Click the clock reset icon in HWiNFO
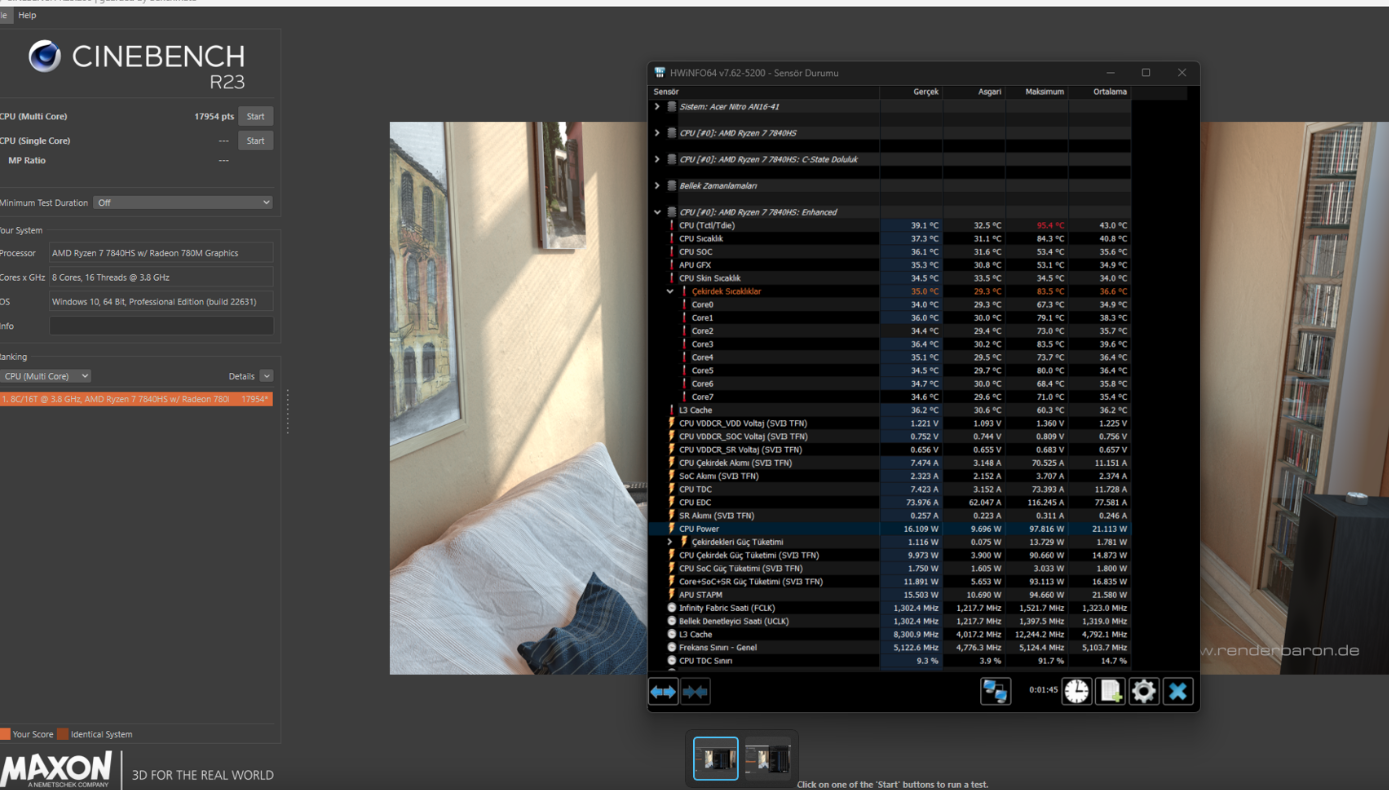The image size is (1389, 790). tap(1077, 691)
